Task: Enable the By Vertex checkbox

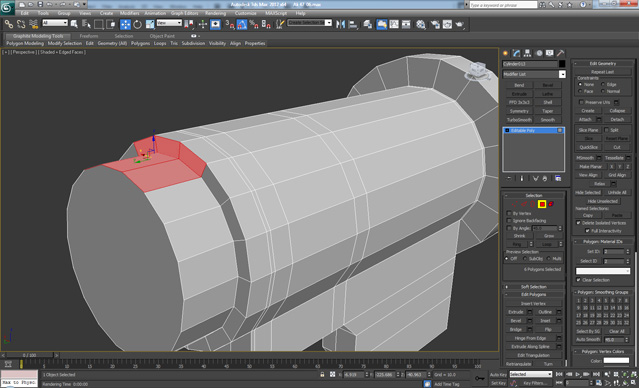Action: [509, 213]
